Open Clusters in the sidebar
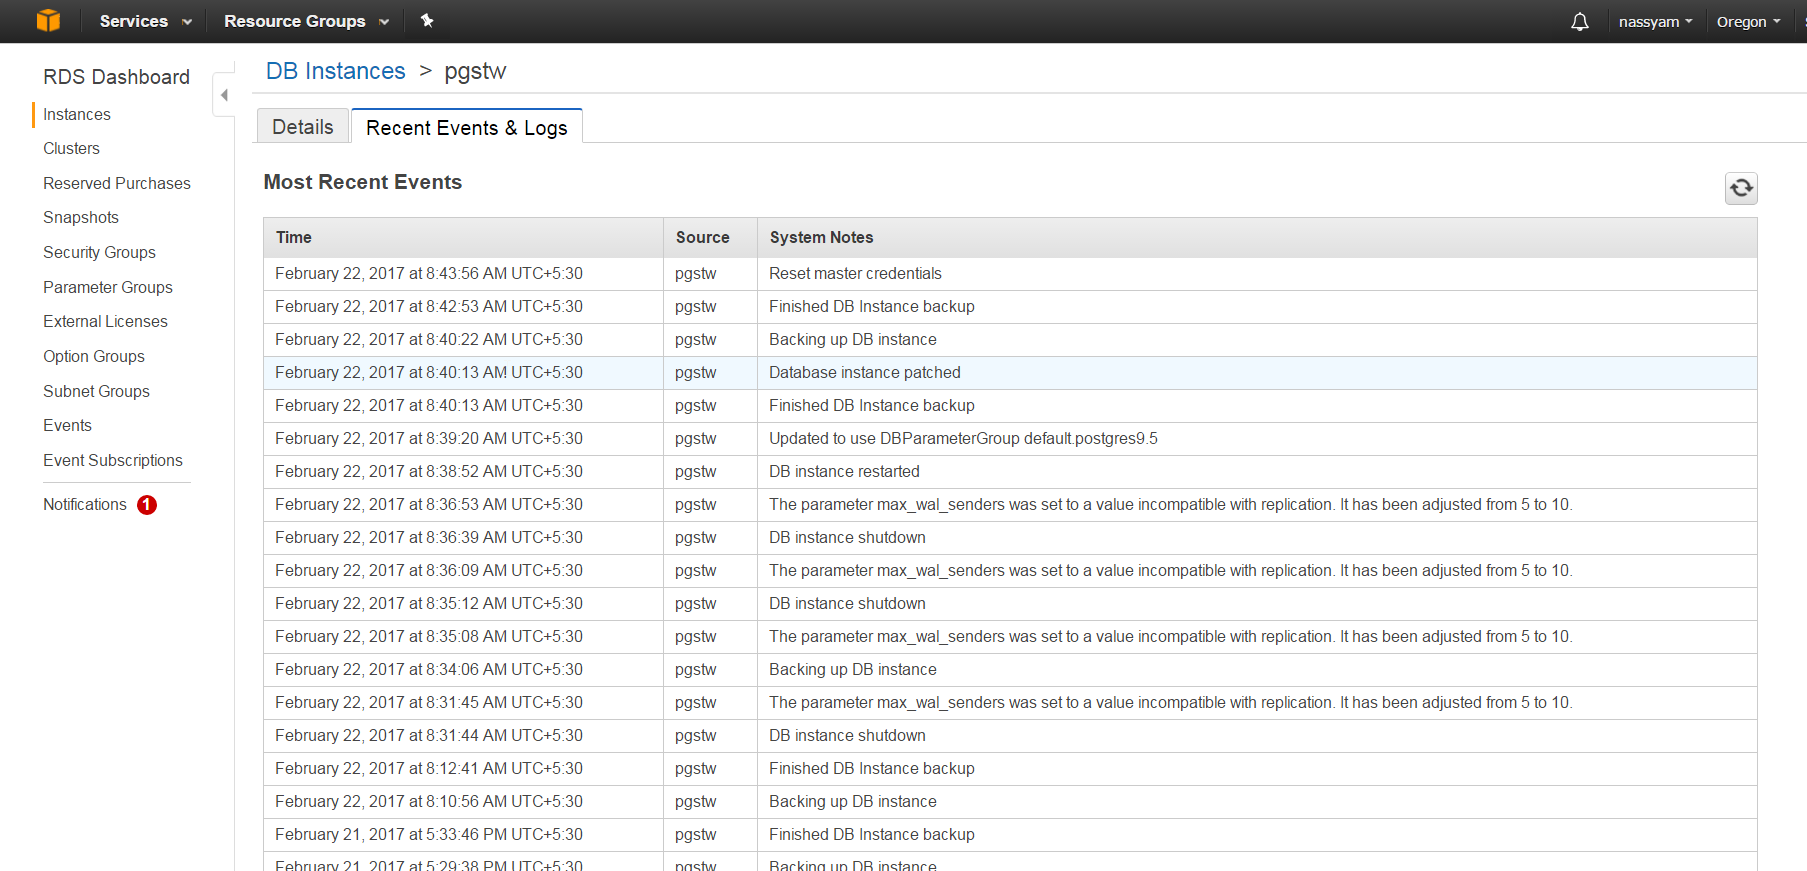This screenshot has width=1807, height=871. coord(71,148)
